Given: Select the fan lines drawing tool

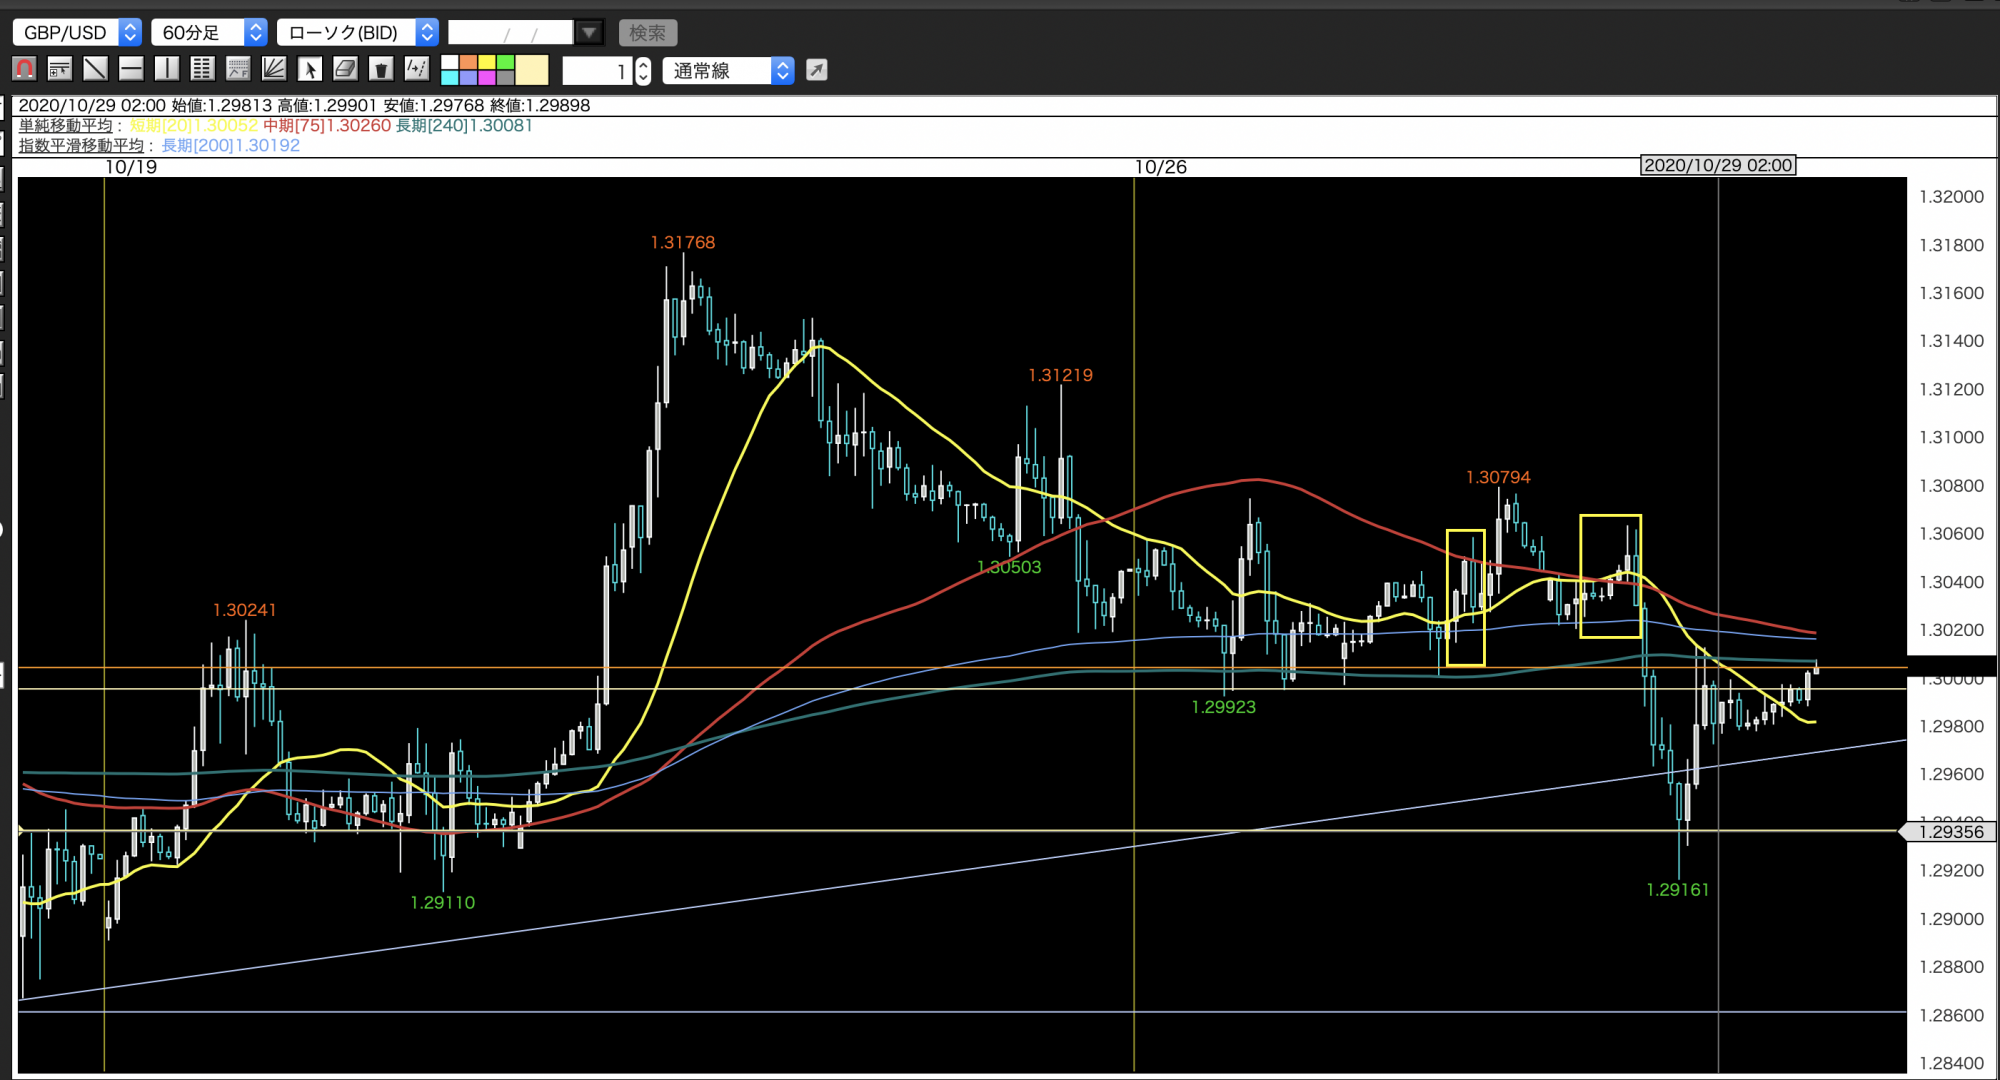Looking at the screenshot, I should tap(274, 69).
